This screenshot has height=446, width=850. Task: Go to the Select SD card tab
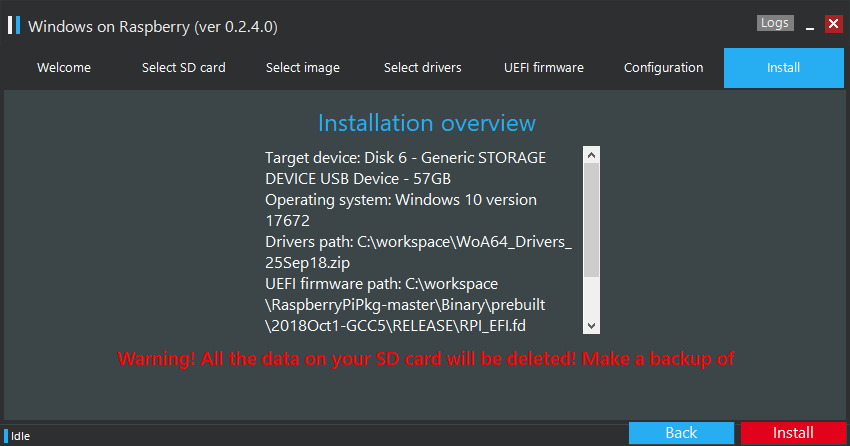point(184,68)
